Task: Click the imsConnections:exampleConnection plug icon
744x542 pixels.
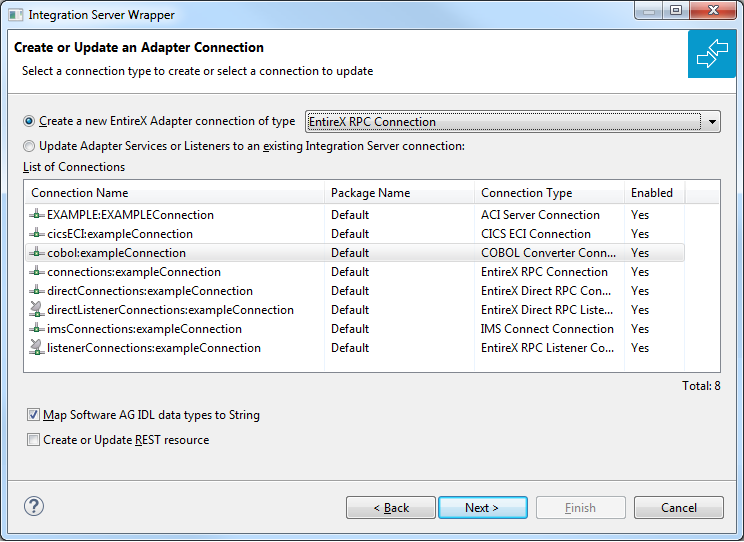Action: click(x=37, y=329)
